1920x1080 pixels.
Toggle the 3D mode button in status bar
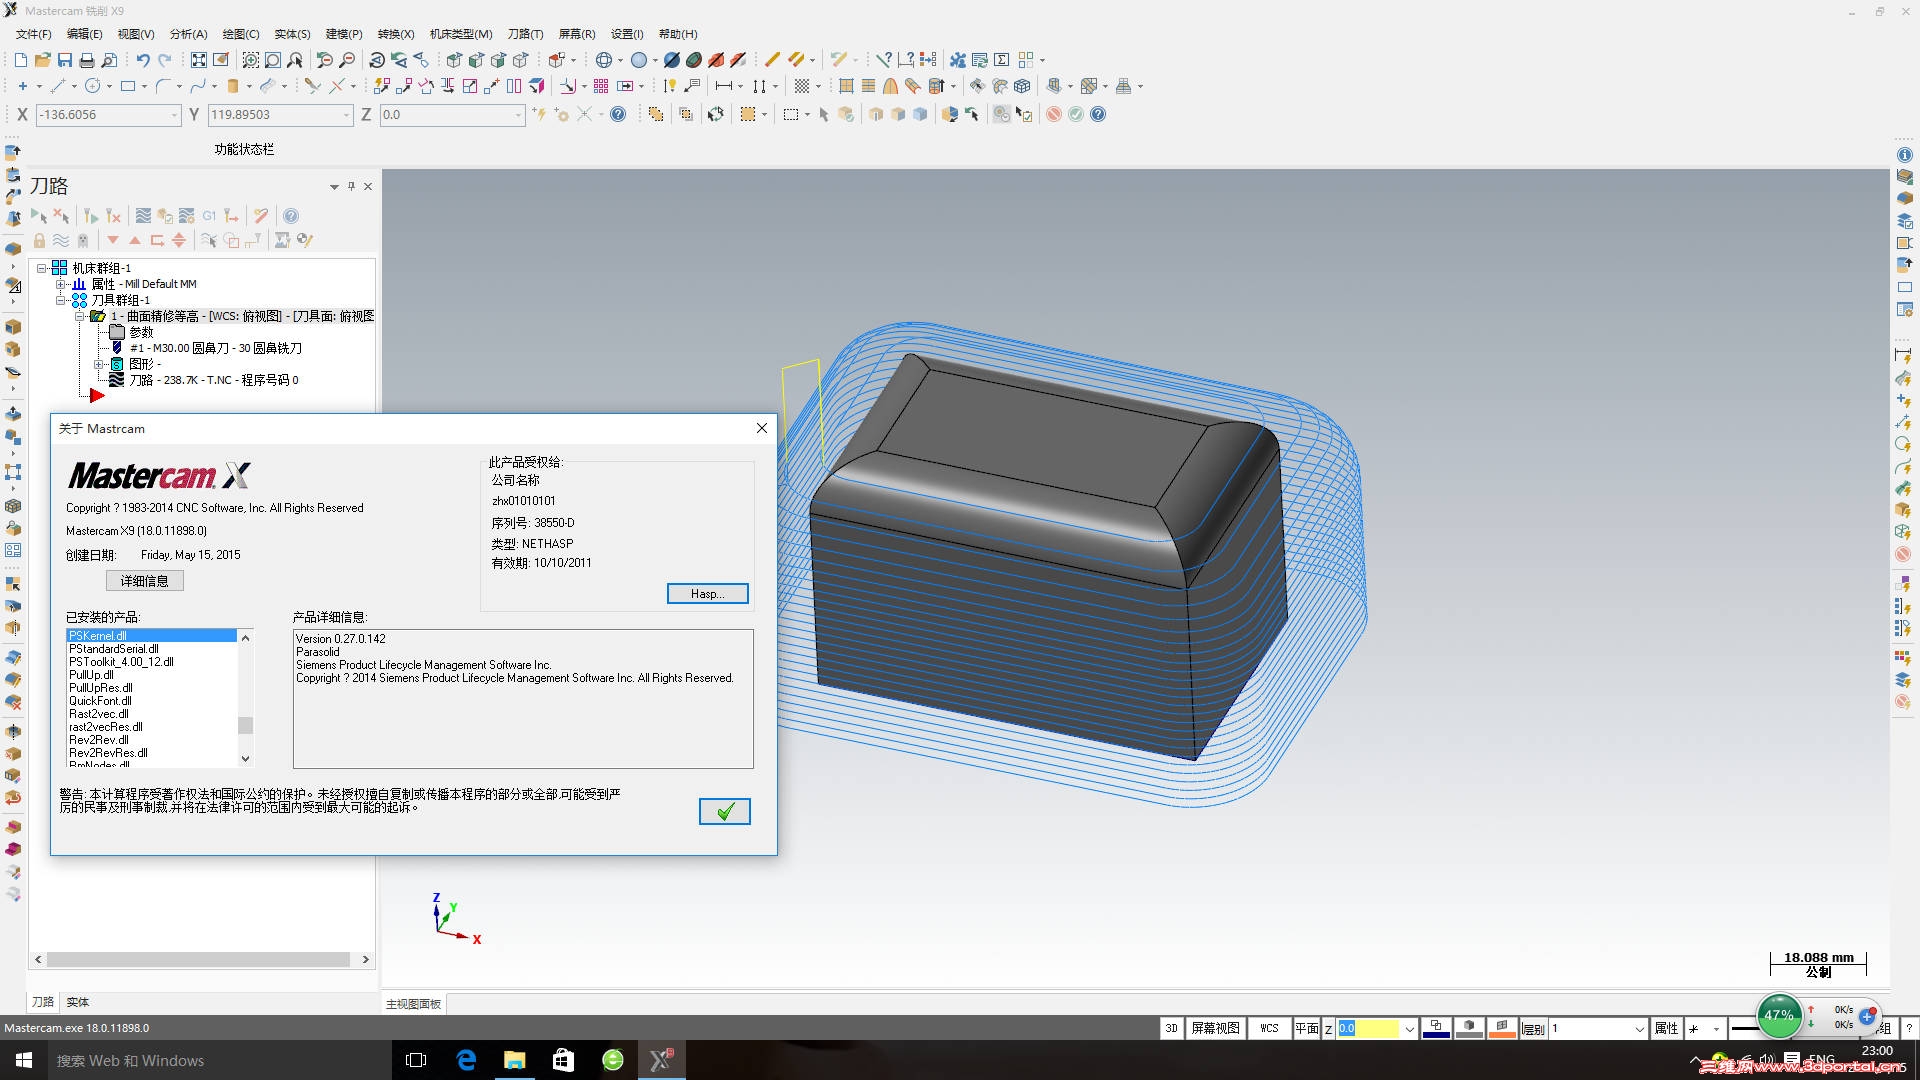point(1171,1028)
